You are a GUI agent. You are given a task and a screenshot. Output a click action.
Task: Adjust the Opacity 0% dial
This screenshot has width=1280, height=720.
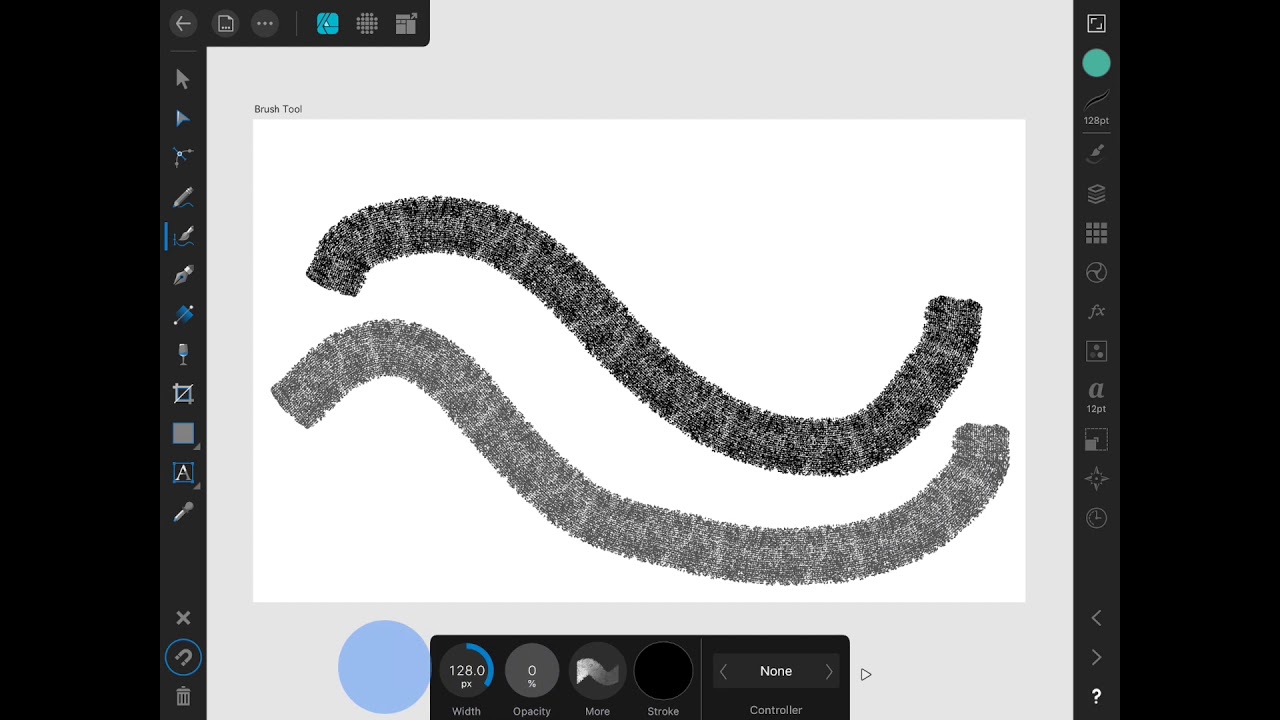pyautogui.click(x=532, y=671)
